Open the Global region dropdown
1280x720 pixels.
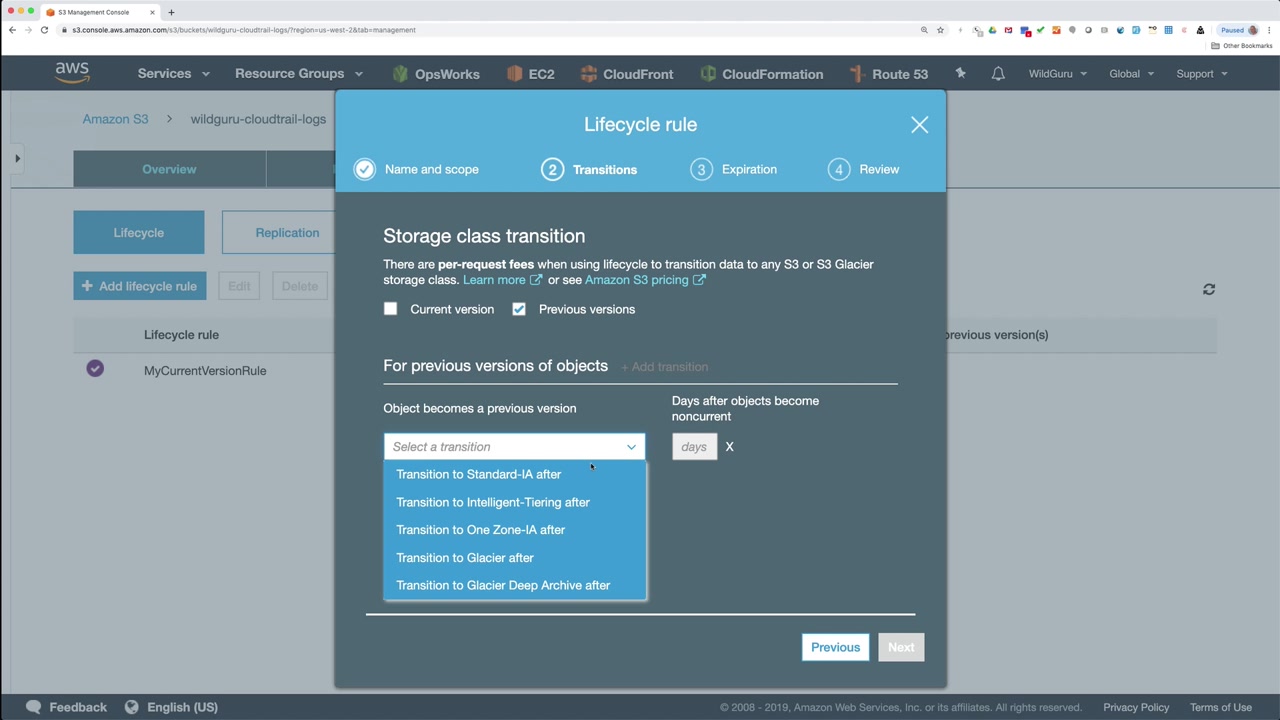pyautogui.click(x=1132, y=74)
